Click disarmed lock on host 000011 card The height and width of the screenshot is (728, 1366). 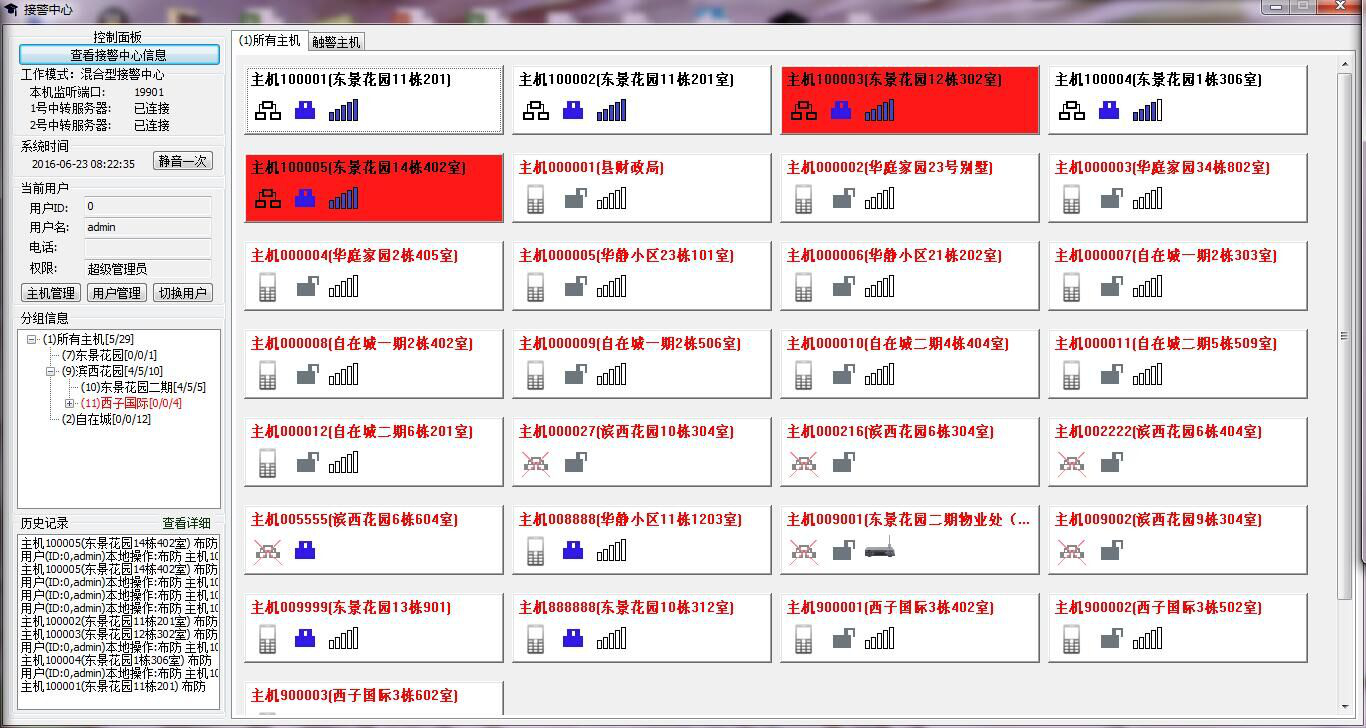(x=1111, y=375)
